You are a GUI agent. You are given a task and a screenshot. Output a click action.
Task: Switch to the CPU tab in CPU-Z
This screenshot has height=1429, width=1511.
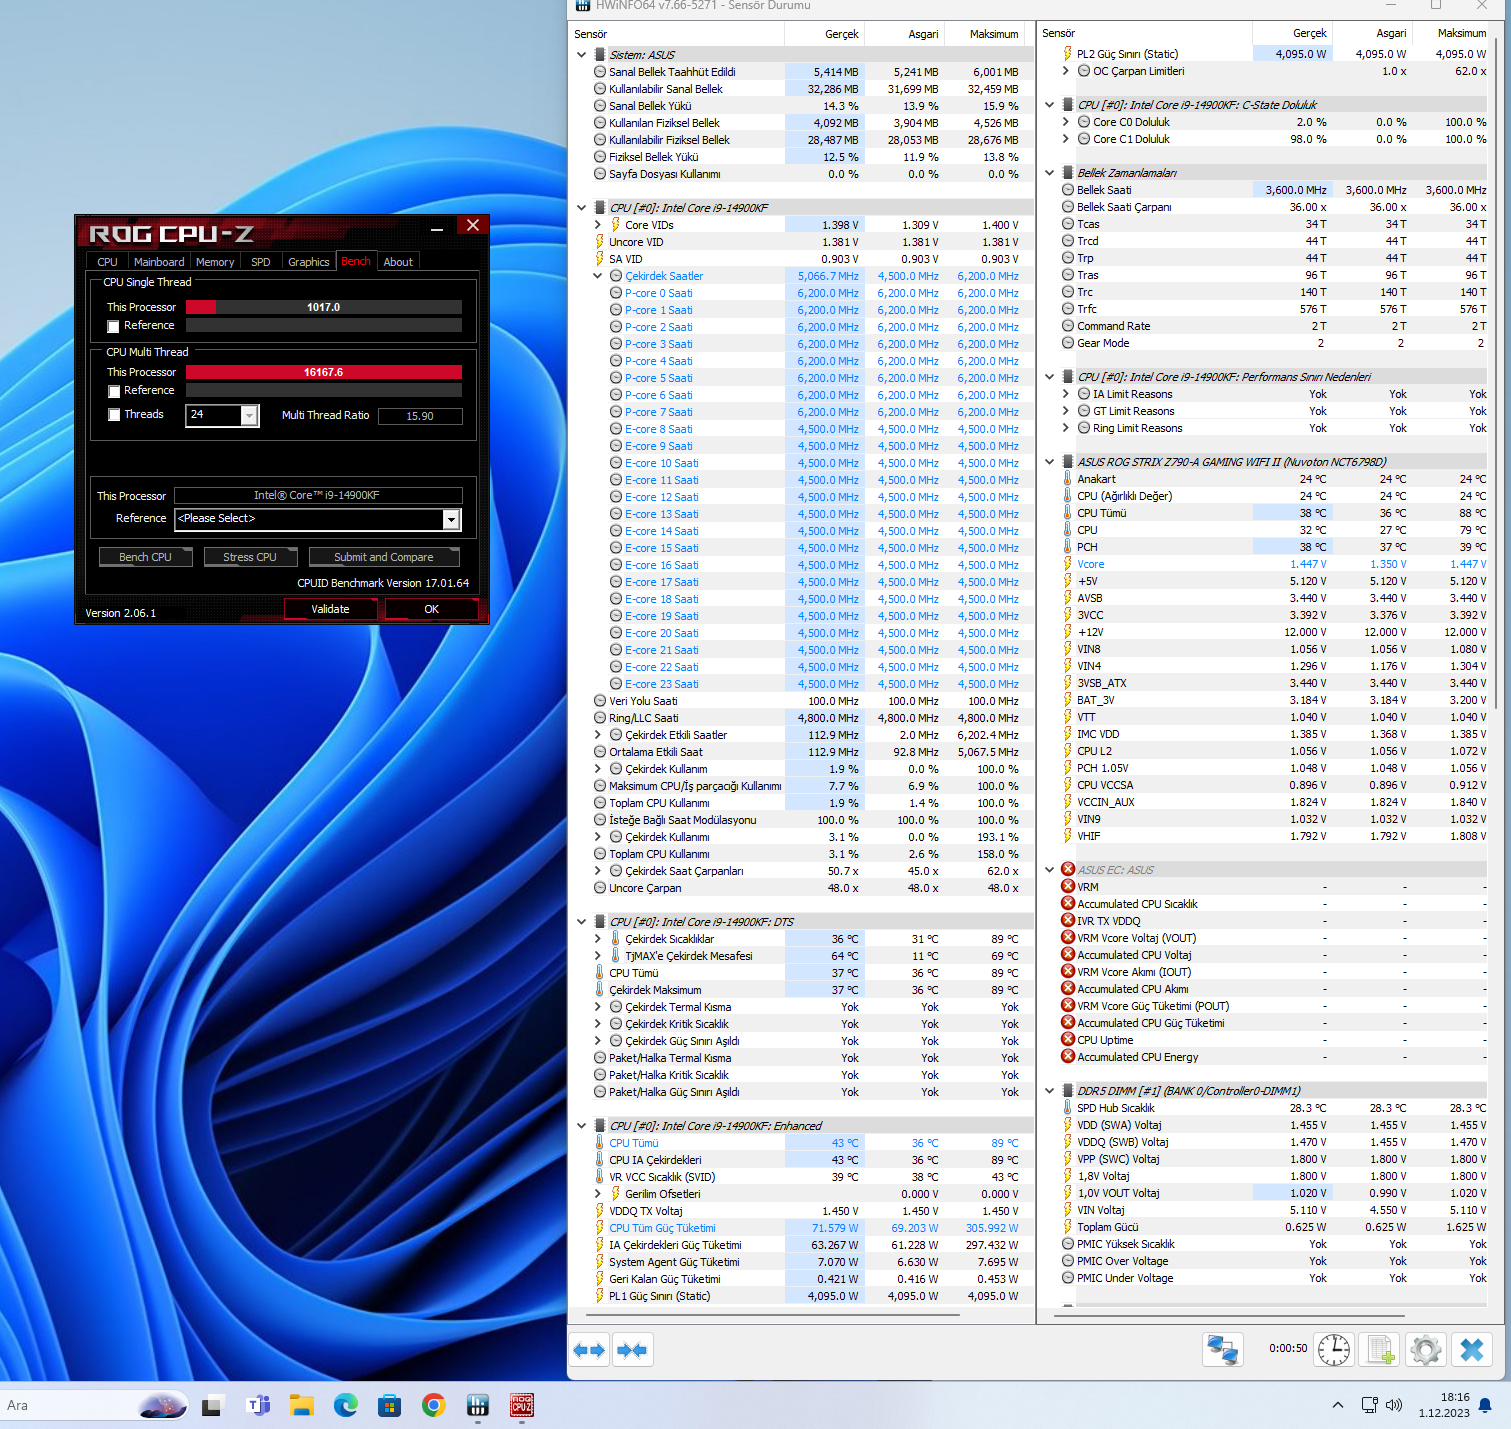(x=107, y=262)
